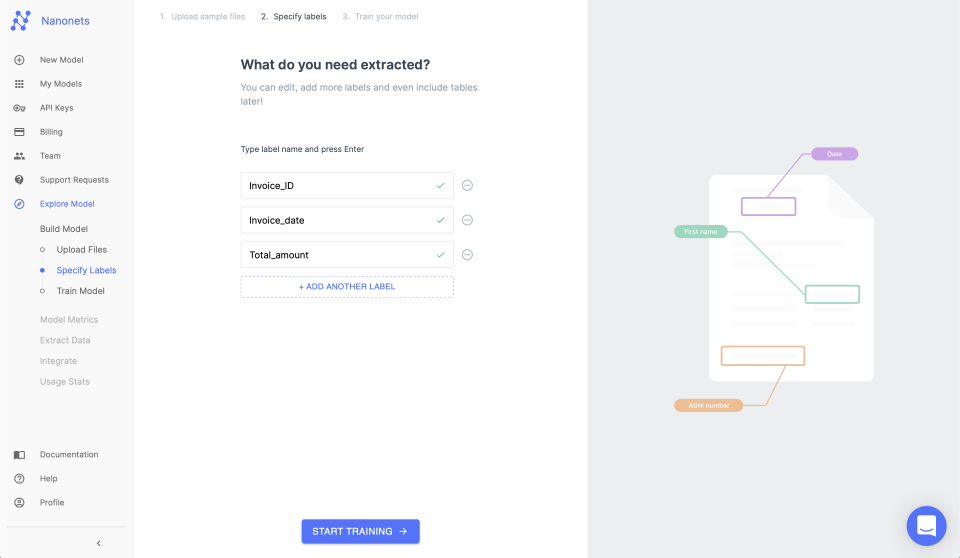Select Train Model step in sidebar
The width and height of the screenshot is (960, 558).
(80, 291)
